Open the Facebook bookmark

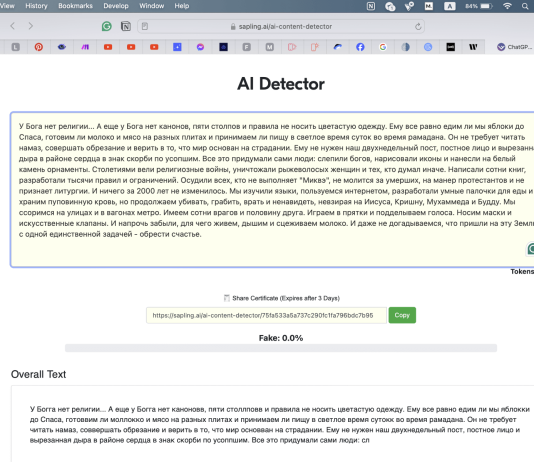tap(360, 47)
